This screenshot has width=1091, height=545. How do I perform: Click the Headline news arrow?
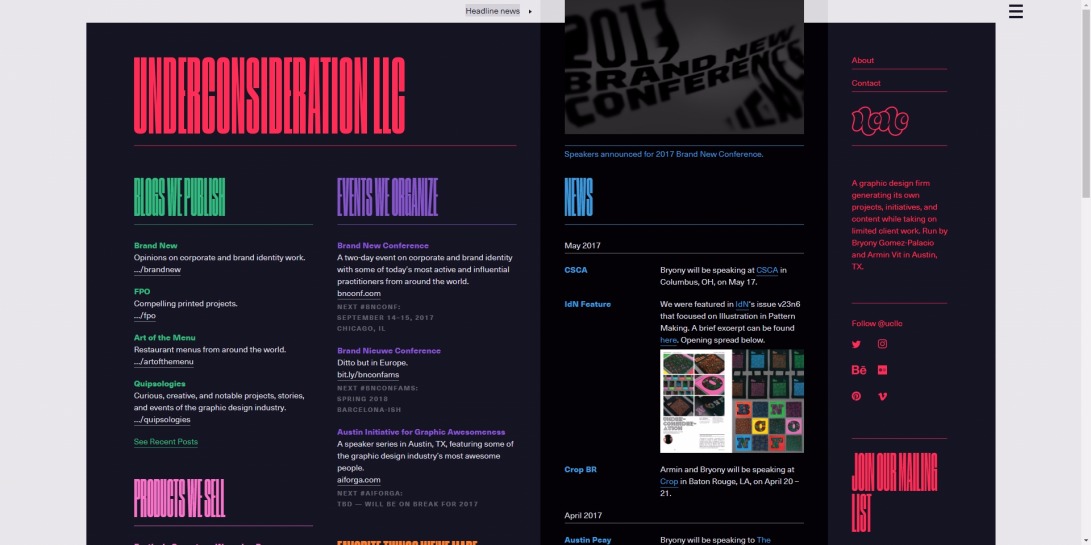530,11
